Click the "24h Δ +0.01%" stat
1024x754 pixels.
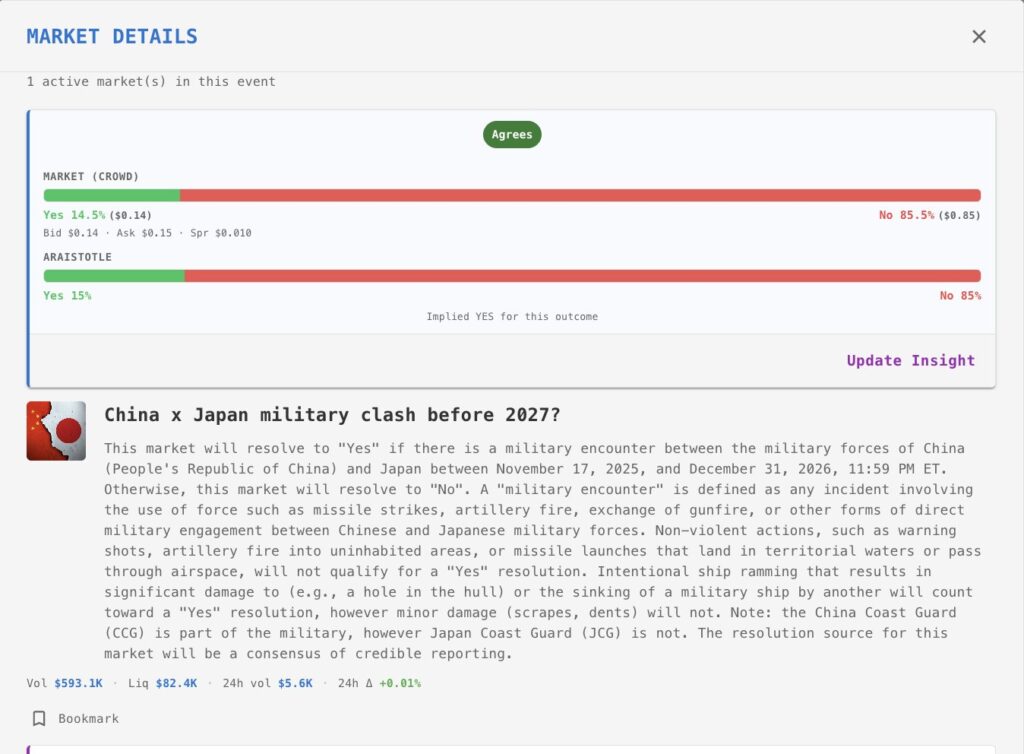pyautogui.click(x=379, y=683)
